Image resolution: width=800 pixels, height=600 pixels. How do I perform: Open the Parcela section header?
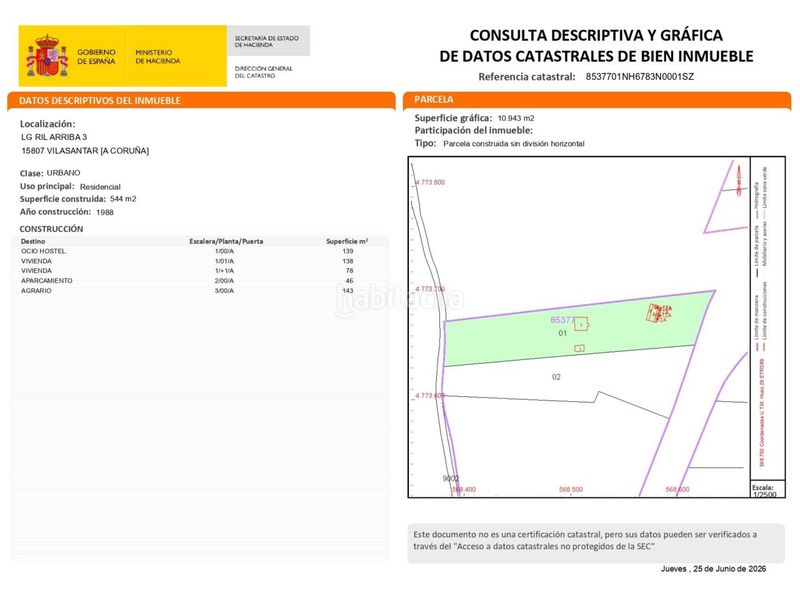[597, 99]
